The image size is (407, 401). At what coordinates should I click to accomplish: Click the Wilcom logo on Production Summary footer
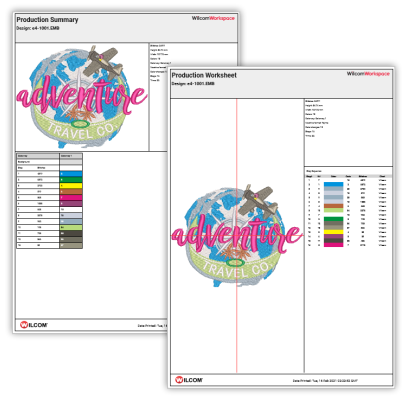click(34, 324)
